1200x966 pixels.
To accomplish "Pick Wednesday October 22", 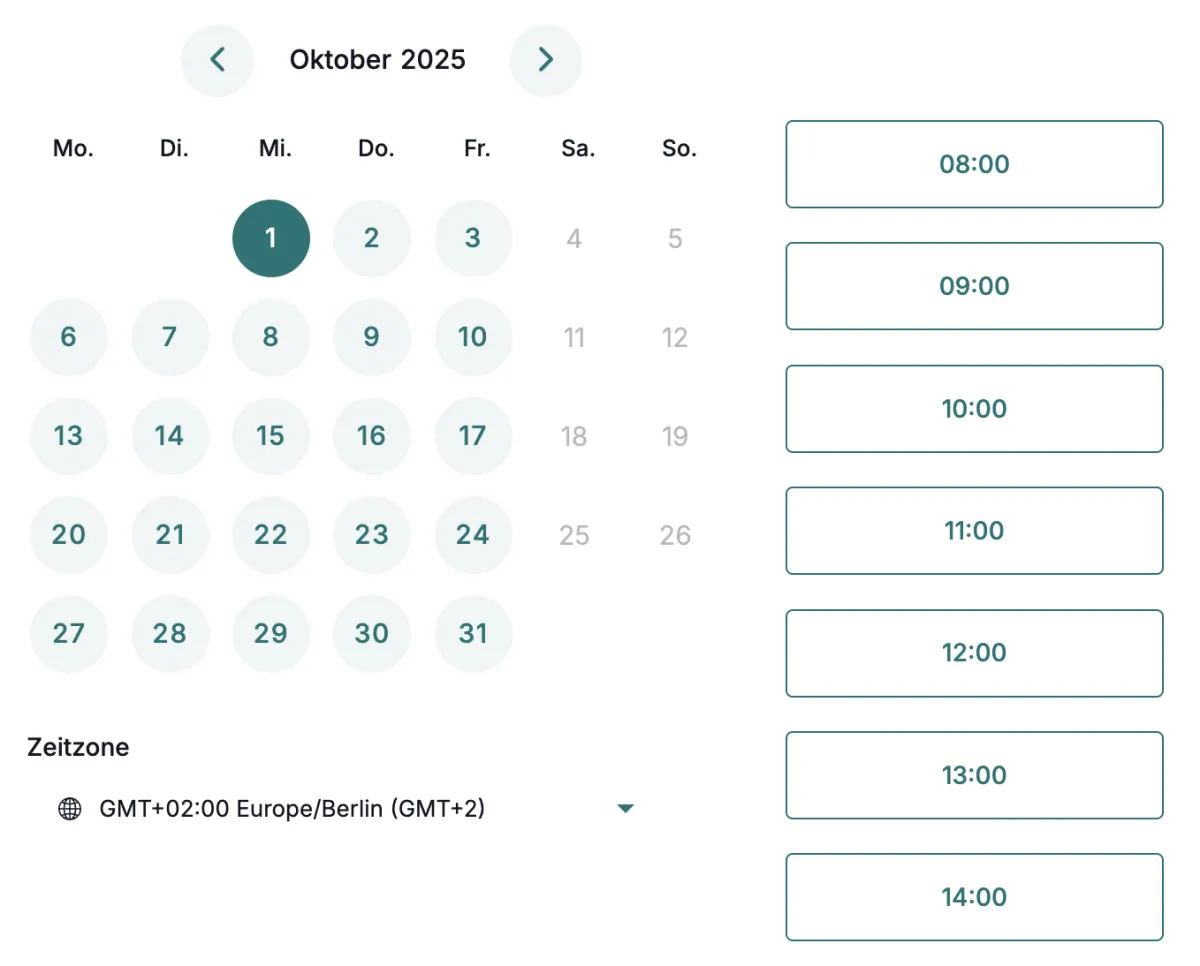I will 271,535.
